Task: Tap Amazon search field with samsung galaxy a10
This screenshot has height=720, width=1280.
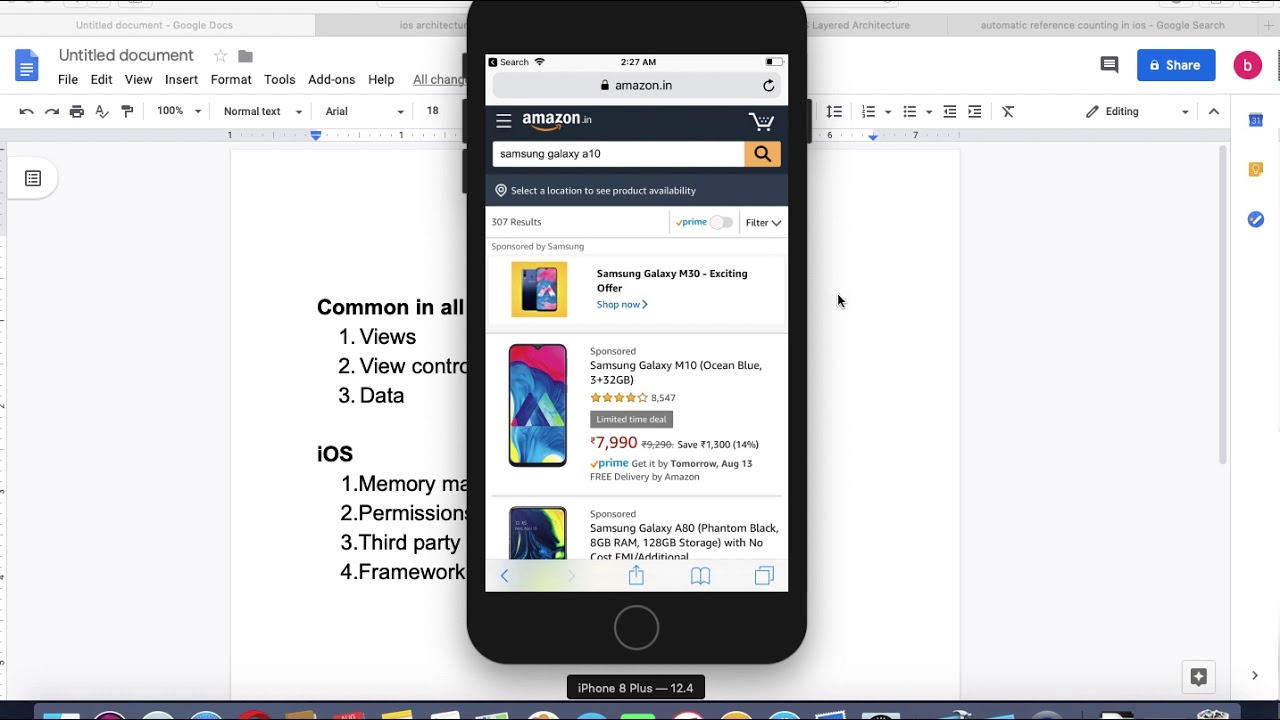Action: point(618,154)
